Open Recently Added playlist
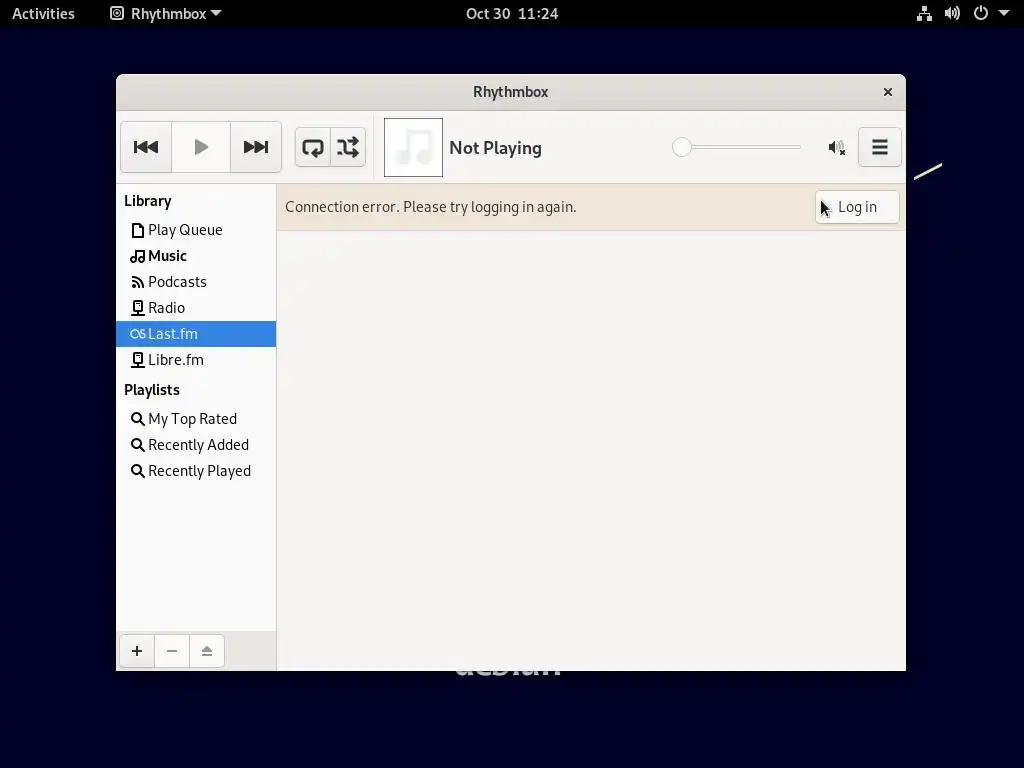 pos(196,445)
